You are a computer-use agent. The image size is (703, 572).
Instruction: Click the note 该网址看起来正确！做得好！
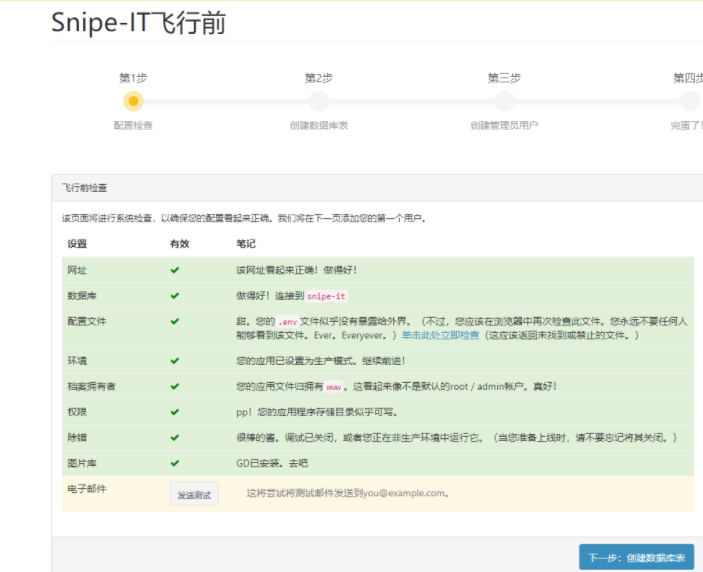pos(296,270)
